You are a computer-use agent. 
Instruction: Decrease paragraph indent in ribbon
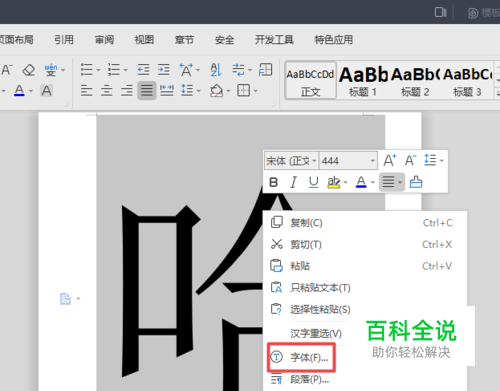pos(144,70)
